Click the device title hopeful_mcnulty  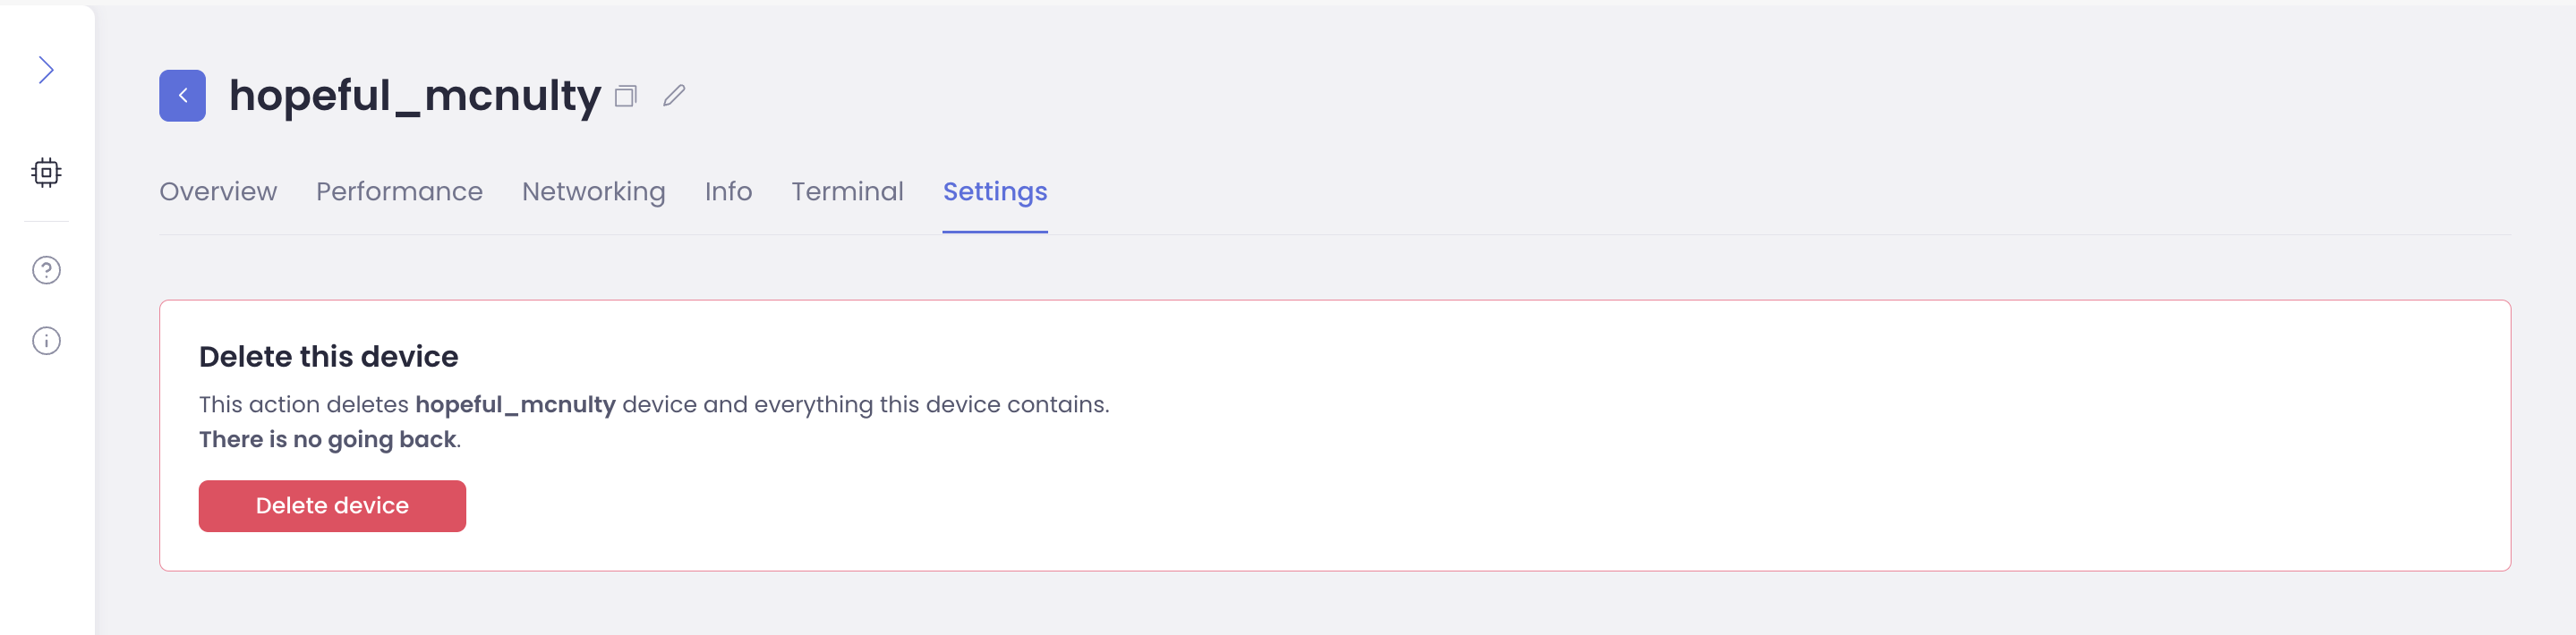click(413, 95)
